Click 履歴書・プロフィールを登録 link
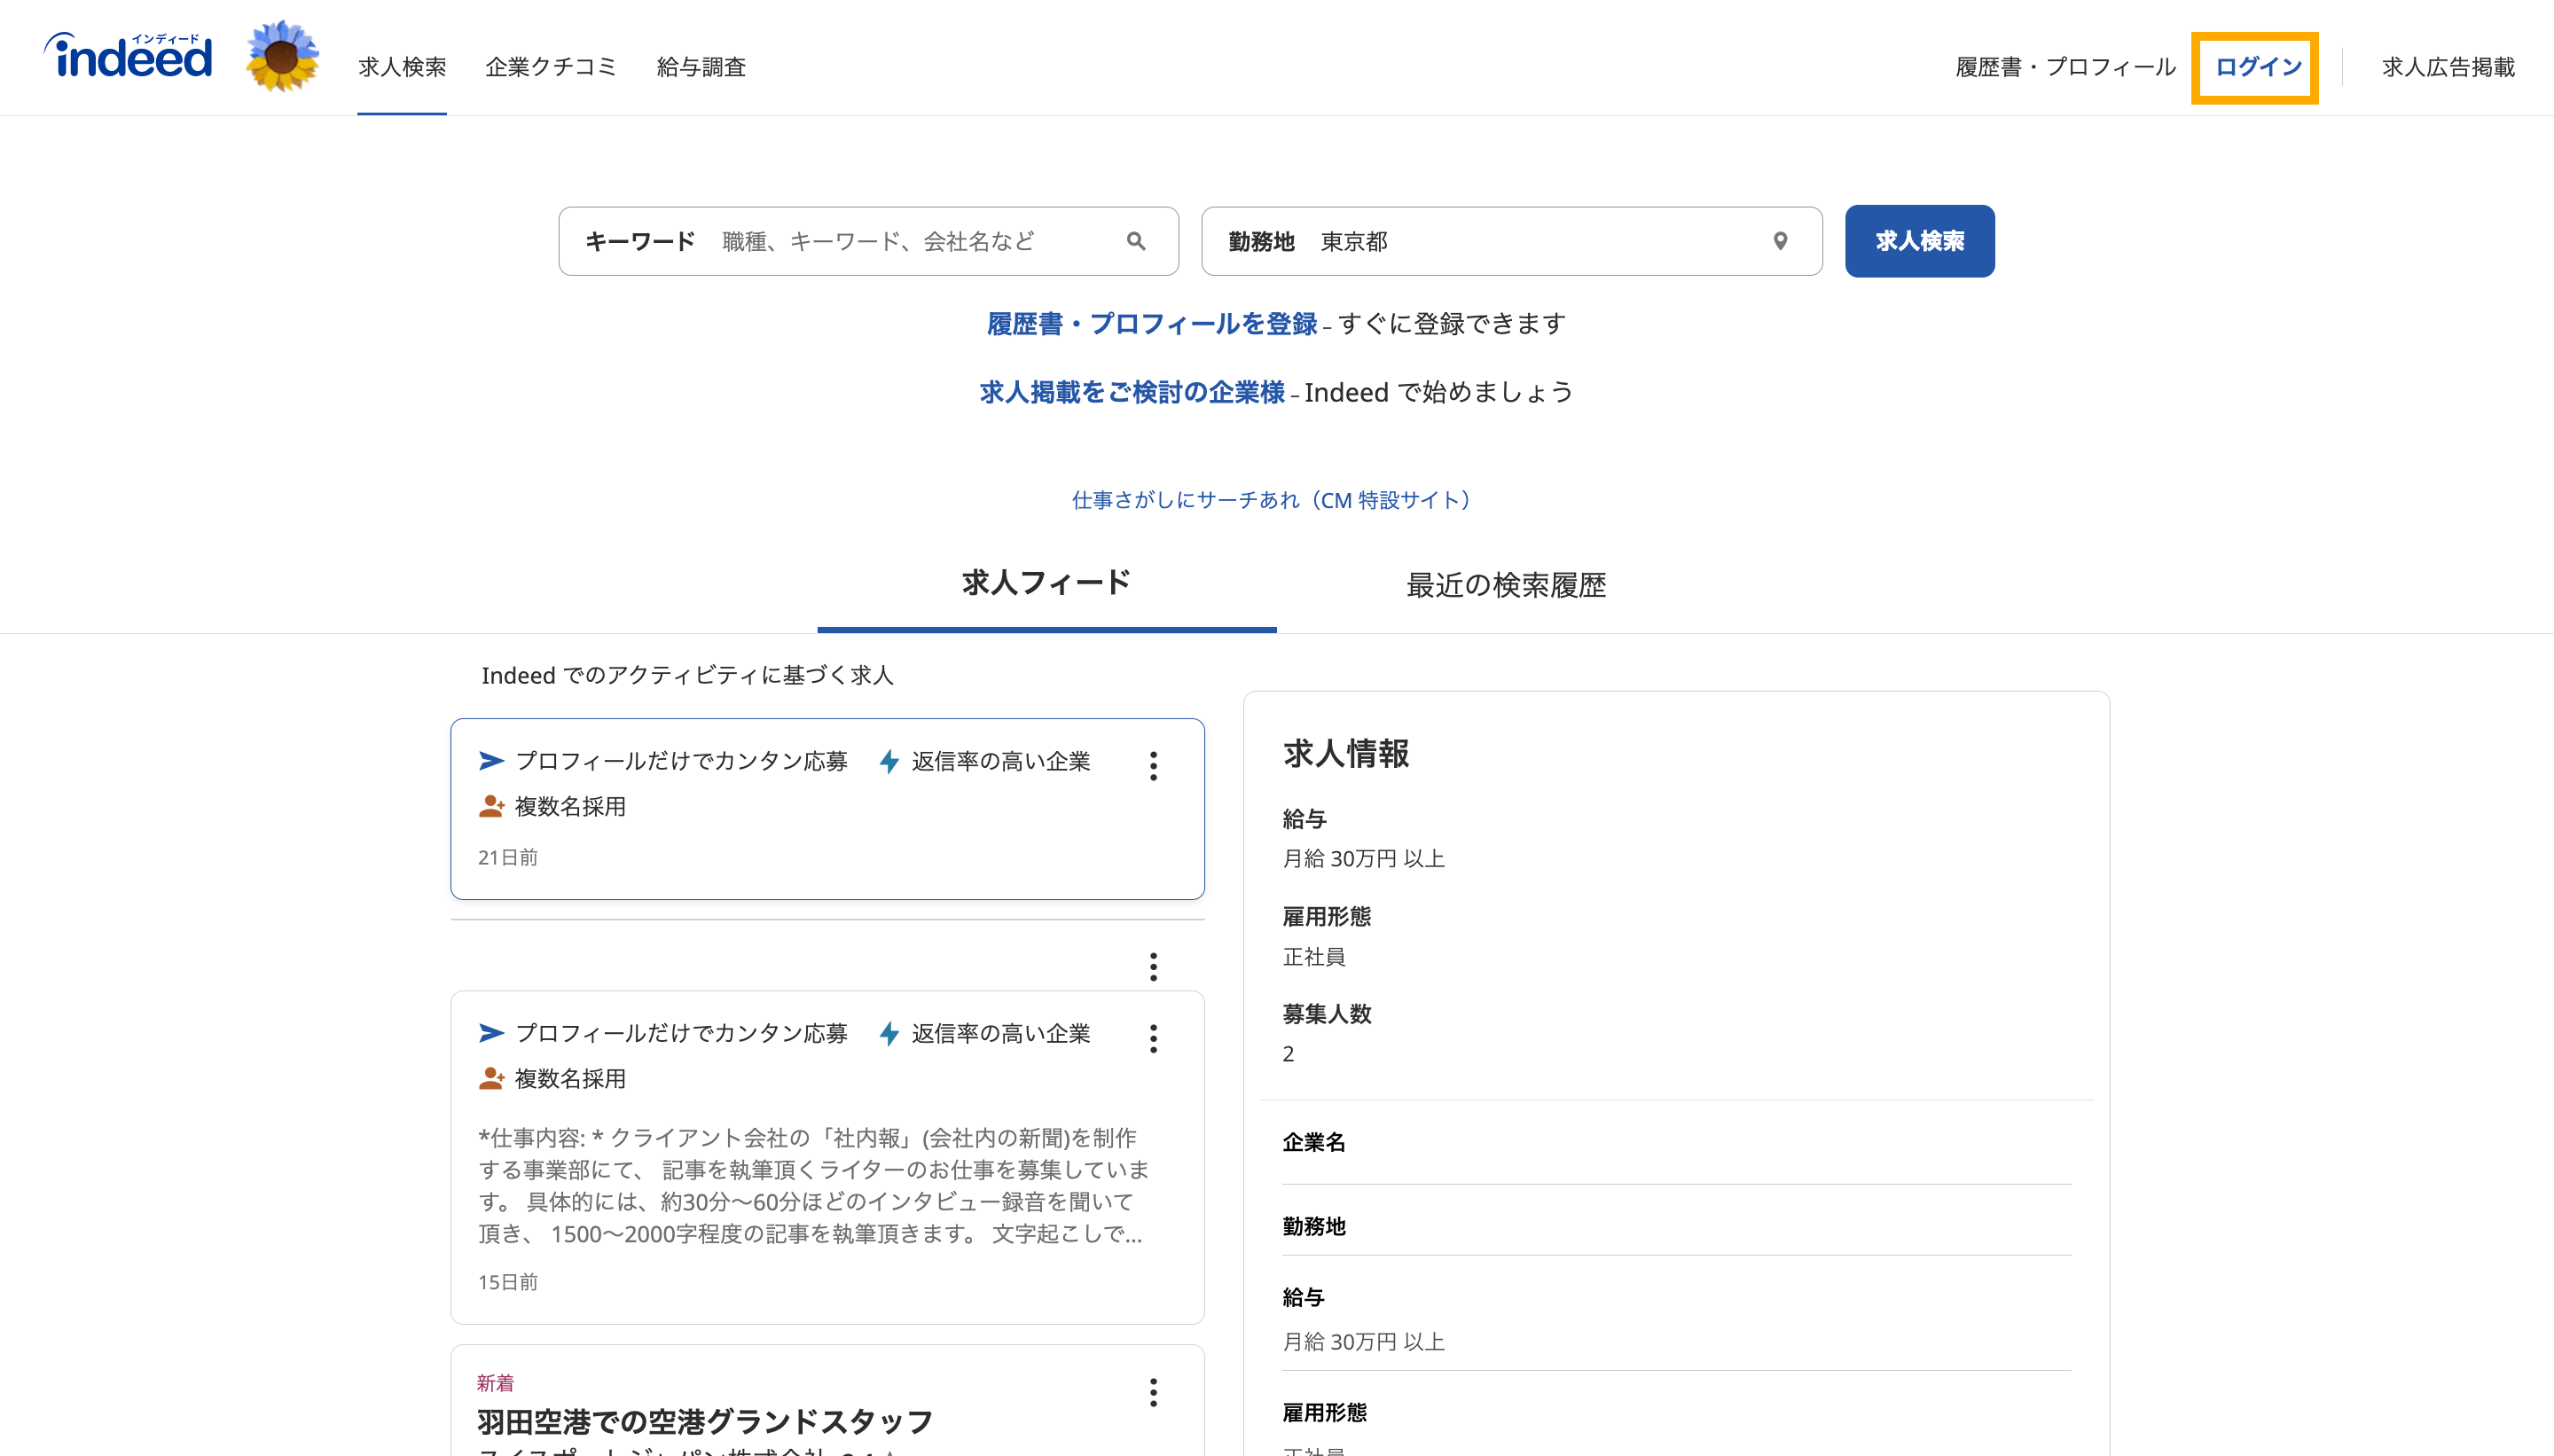Viewport: 2554px width, 1456px height. point(1151,324)
